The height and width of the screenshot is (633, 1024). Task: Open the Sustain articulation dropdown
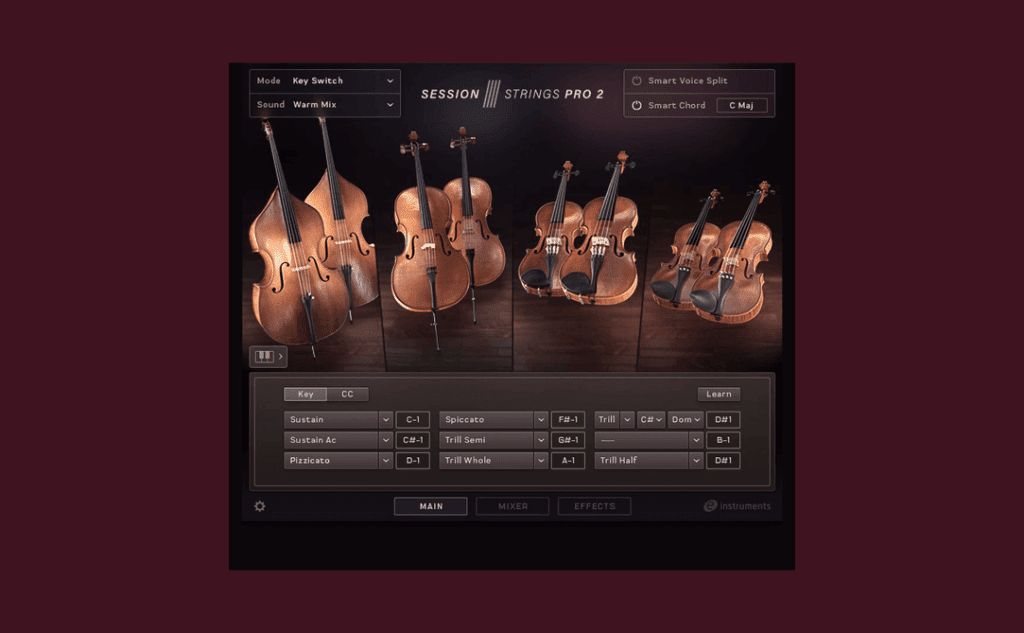pos(338,419)
